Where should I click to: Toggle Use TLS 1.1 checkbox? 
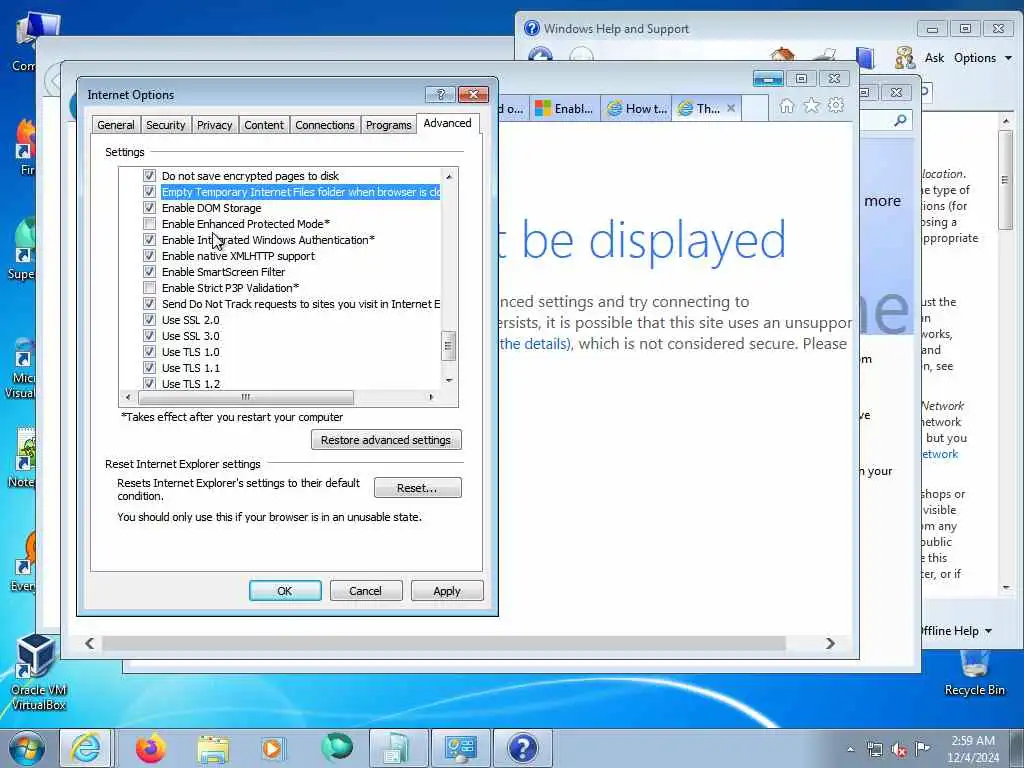150,368
